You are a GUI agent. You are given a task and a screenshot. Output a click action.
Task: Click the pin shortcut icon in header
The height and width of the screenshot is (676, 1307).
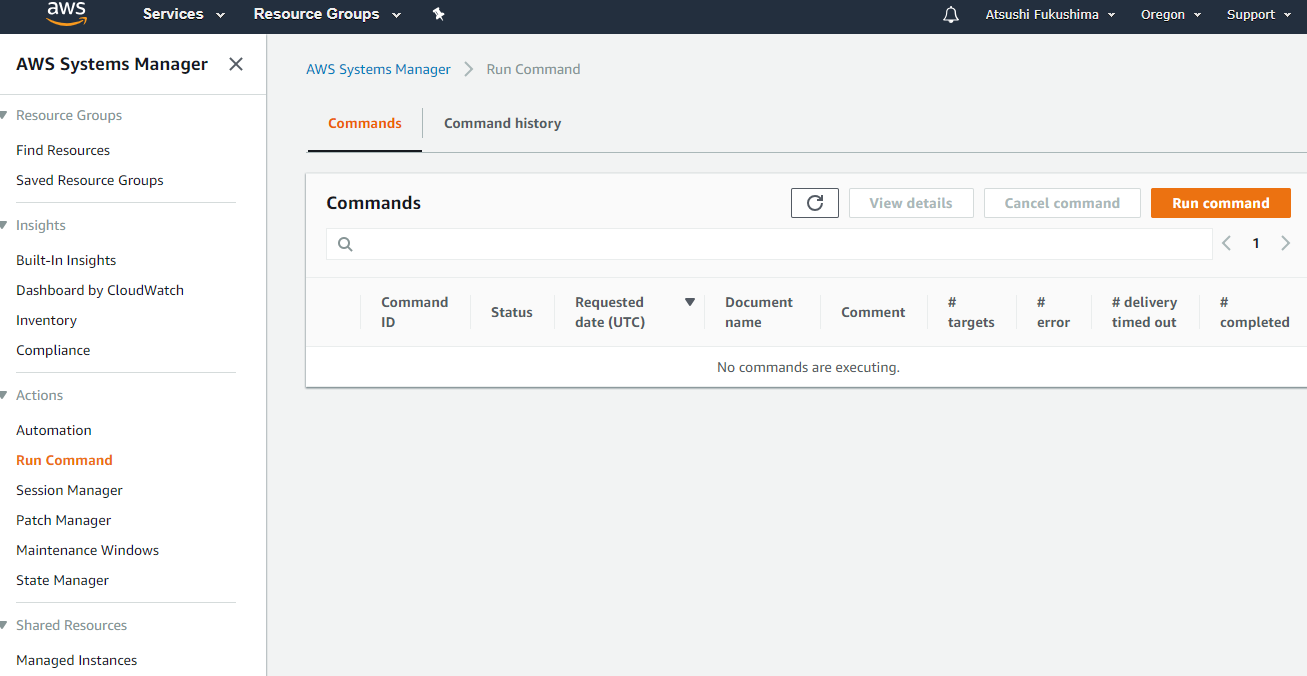(x=438, y=14)
